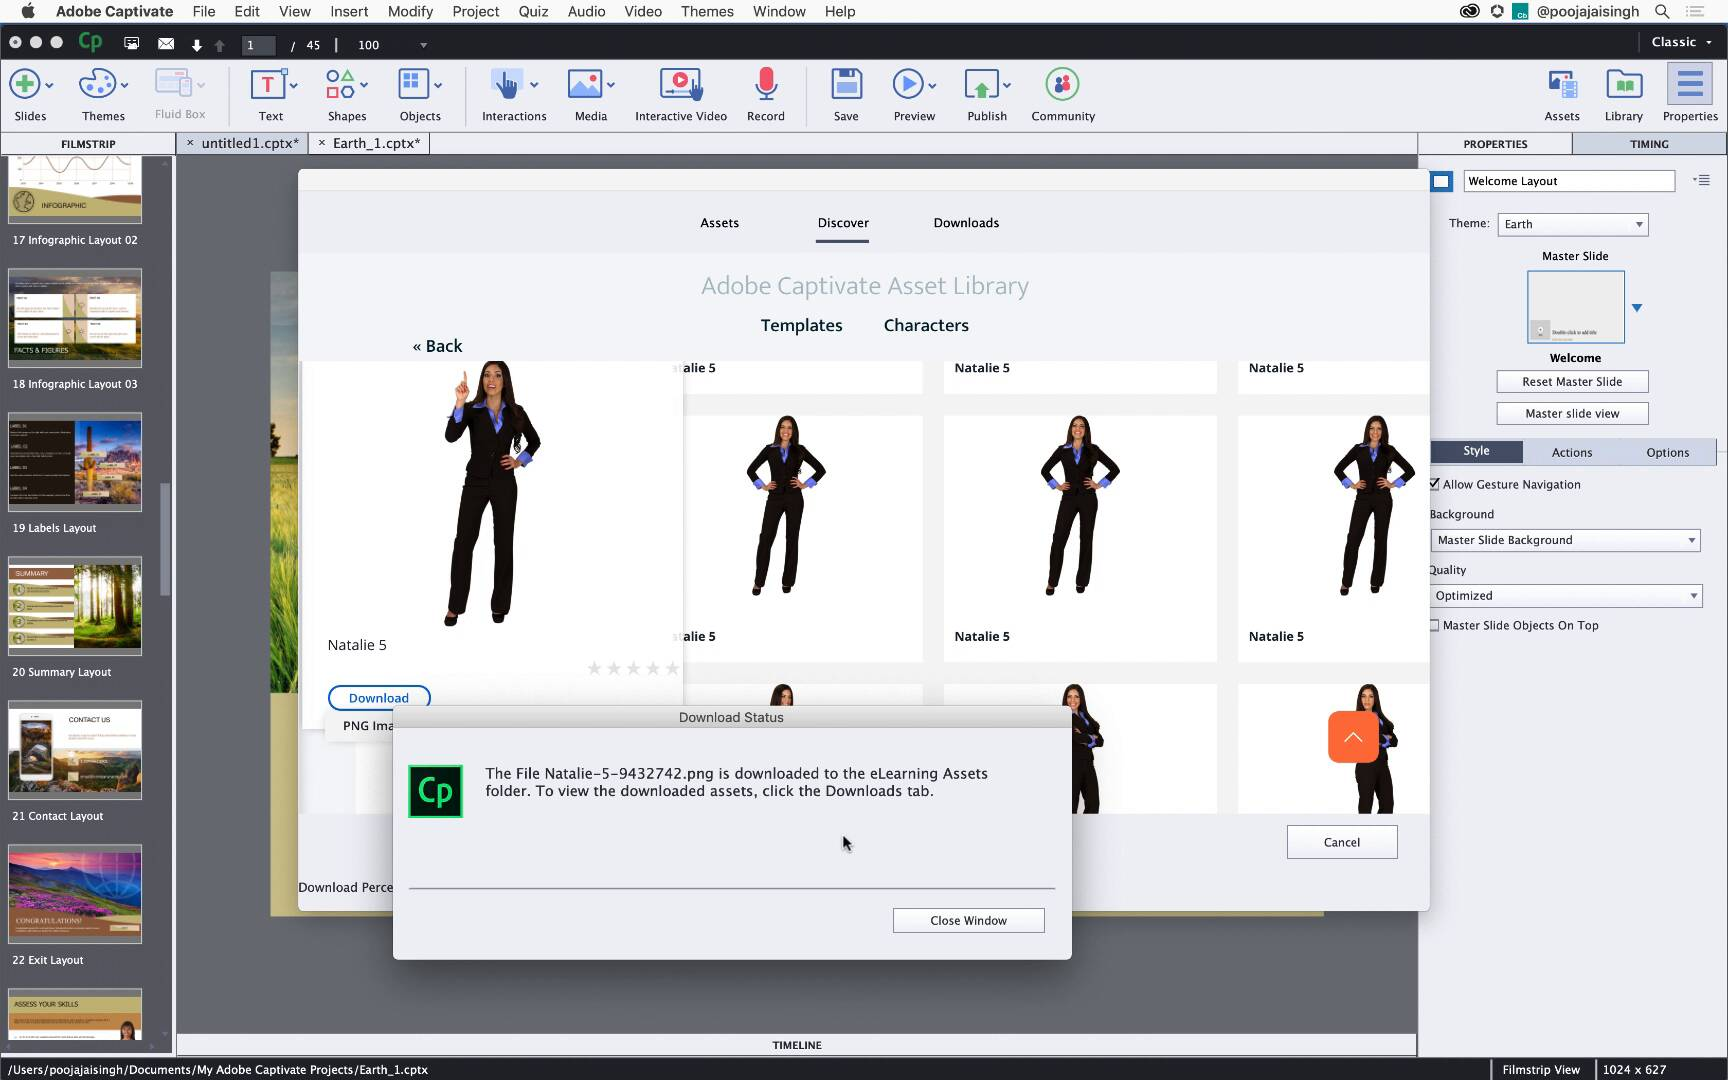Viewport: 1728px width, 1080px height.
Task: Select the 21 Contact Layout slide thumbnail
Action: click(75, 750)
